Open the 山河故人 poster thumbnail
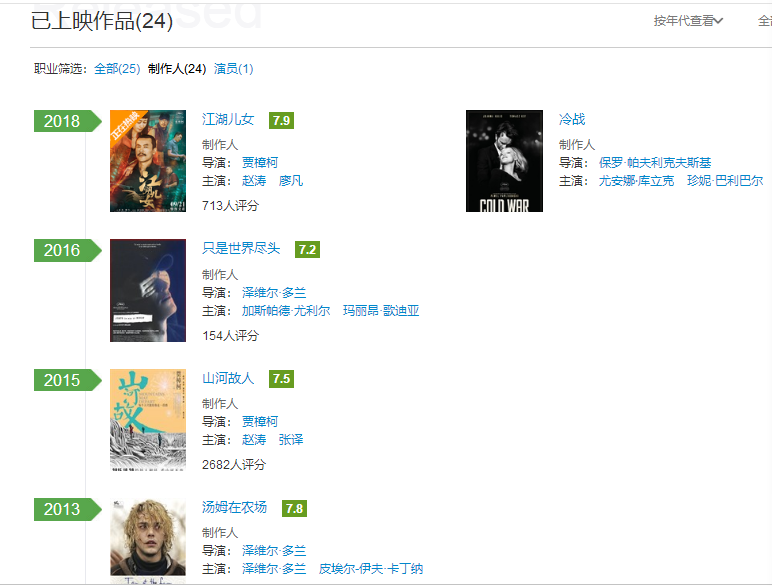This screenshot has width=772, height=586. 148,420
